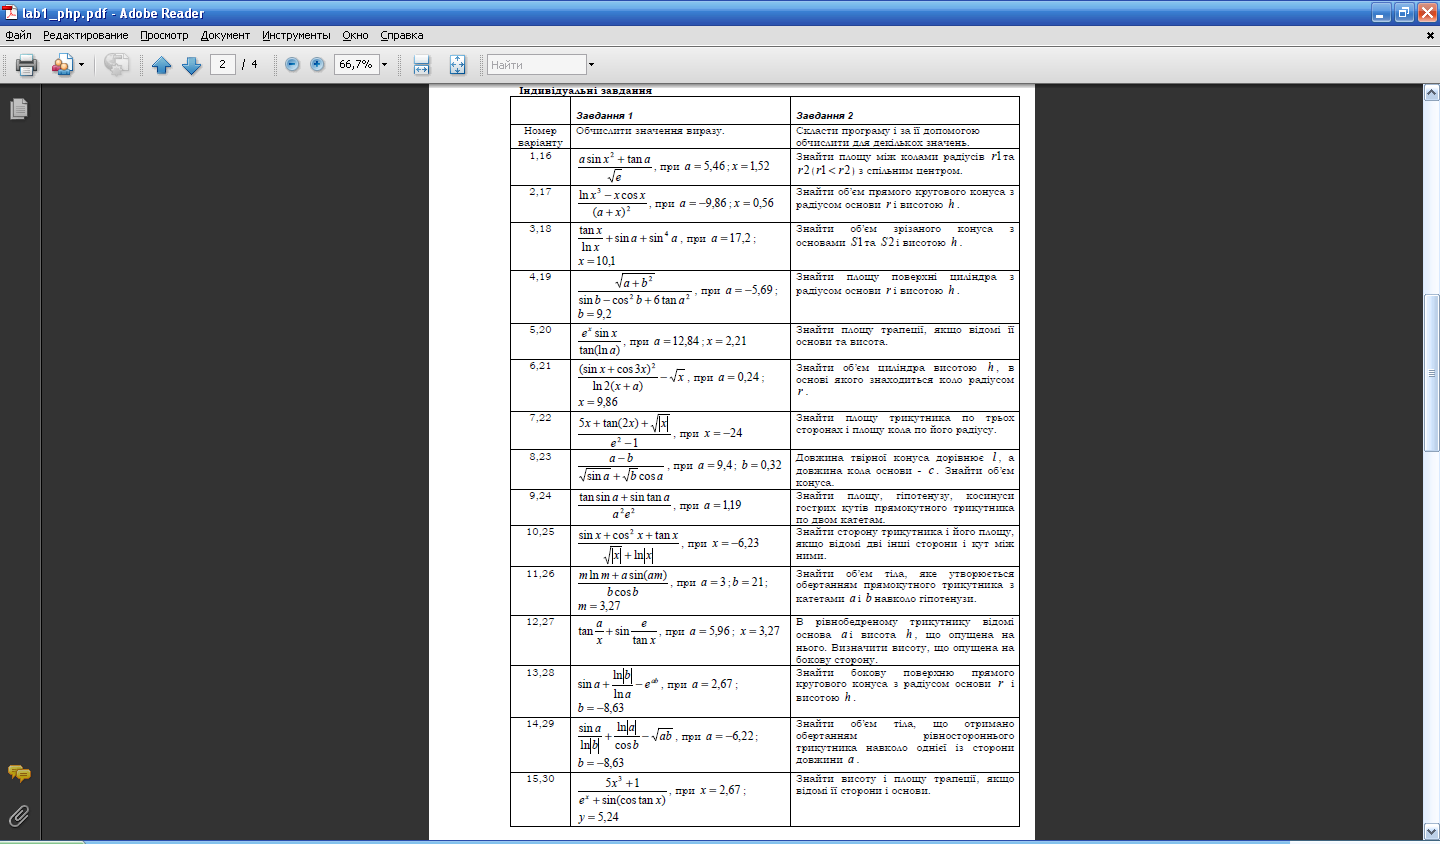Enable fit-width scrolling page view icon
Viewport: 1440px width, 844px height.
(421, 65)
